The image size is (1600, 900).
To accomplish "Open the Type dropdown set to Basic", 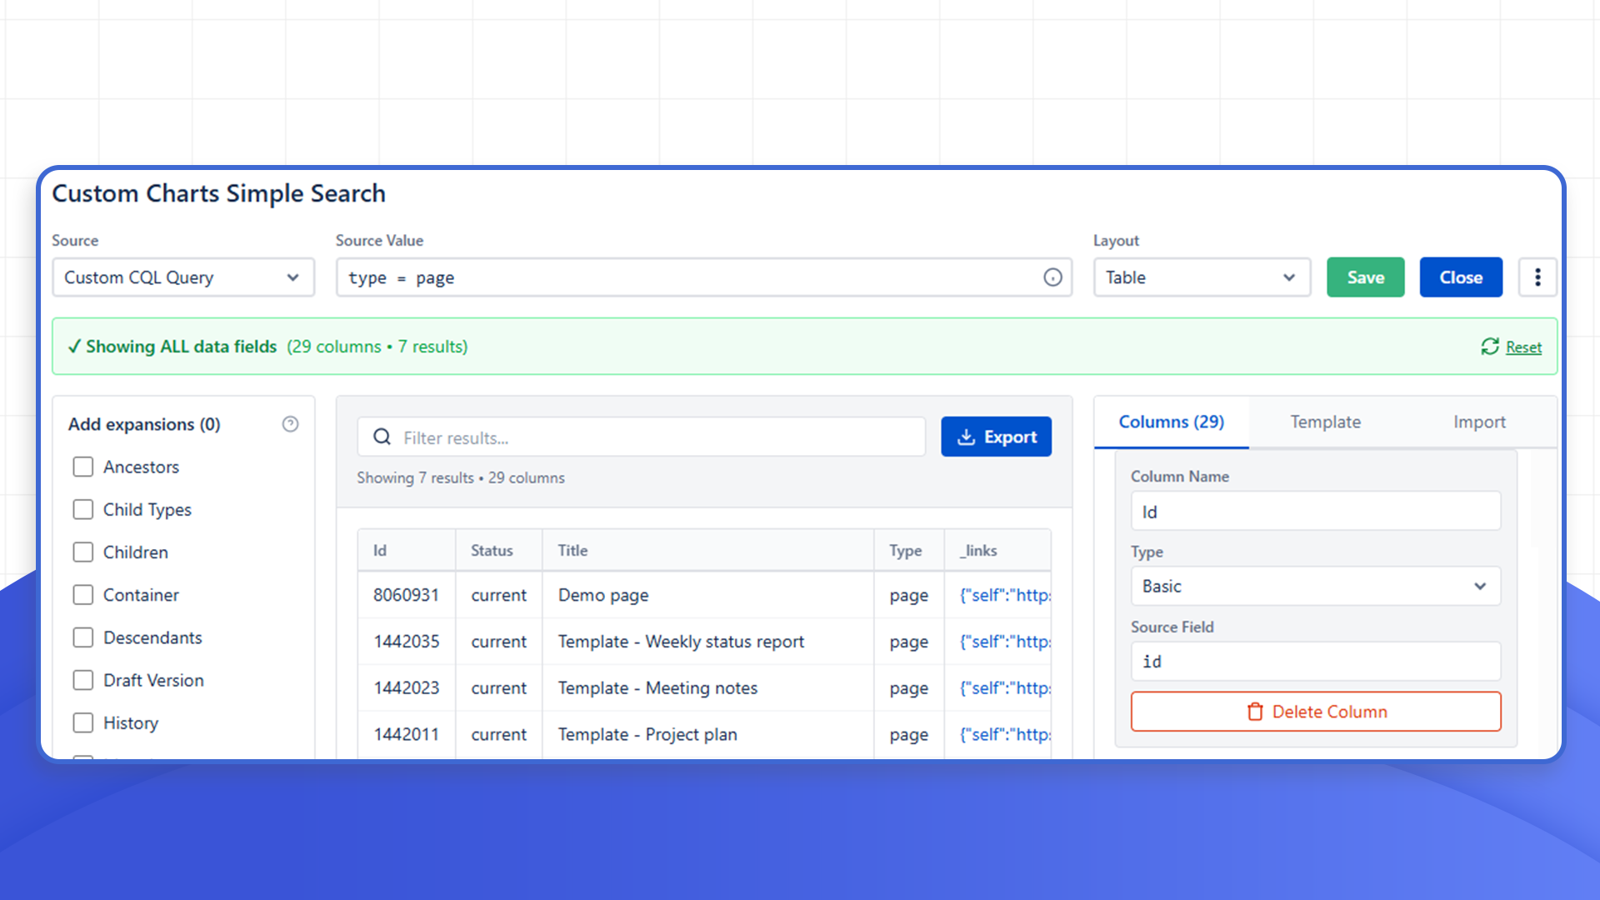I will pyautogui.click(x=1315, y=586).
